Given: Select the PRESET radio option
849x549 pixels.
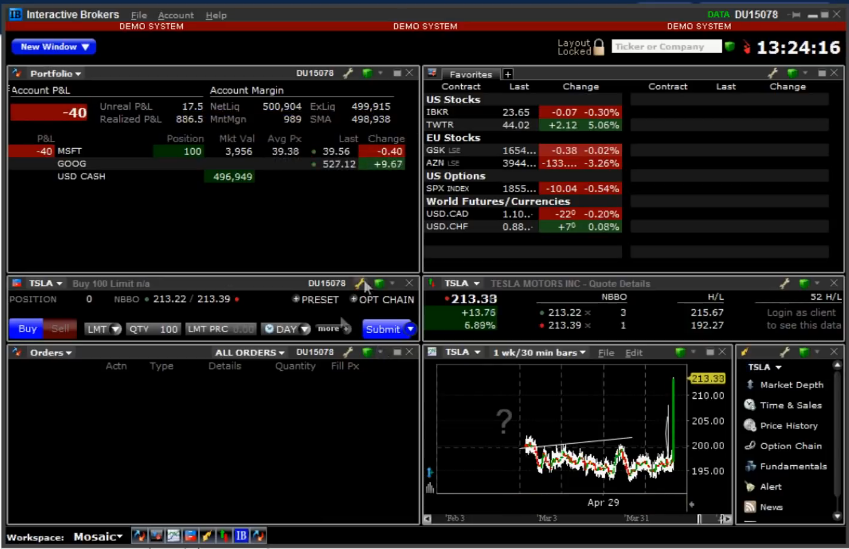Looking at the screenshot, I should [x=296, y=299].
